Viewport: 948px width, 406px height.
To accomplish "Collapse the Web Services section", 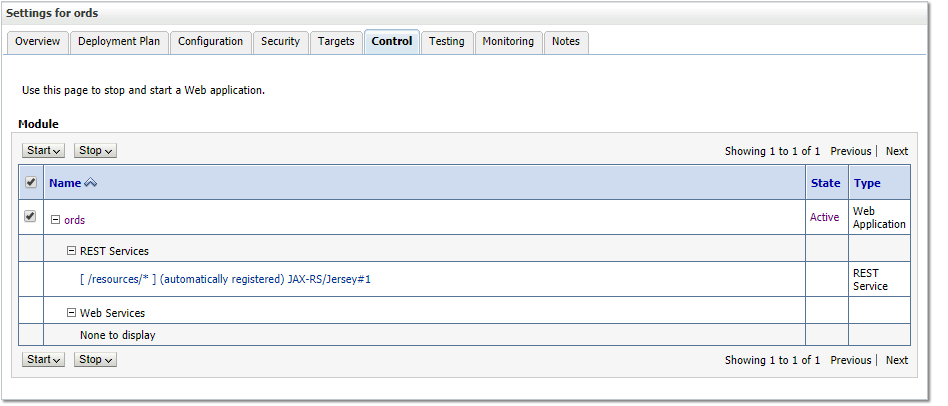I will pyautogui.click(x=71, y=314).
